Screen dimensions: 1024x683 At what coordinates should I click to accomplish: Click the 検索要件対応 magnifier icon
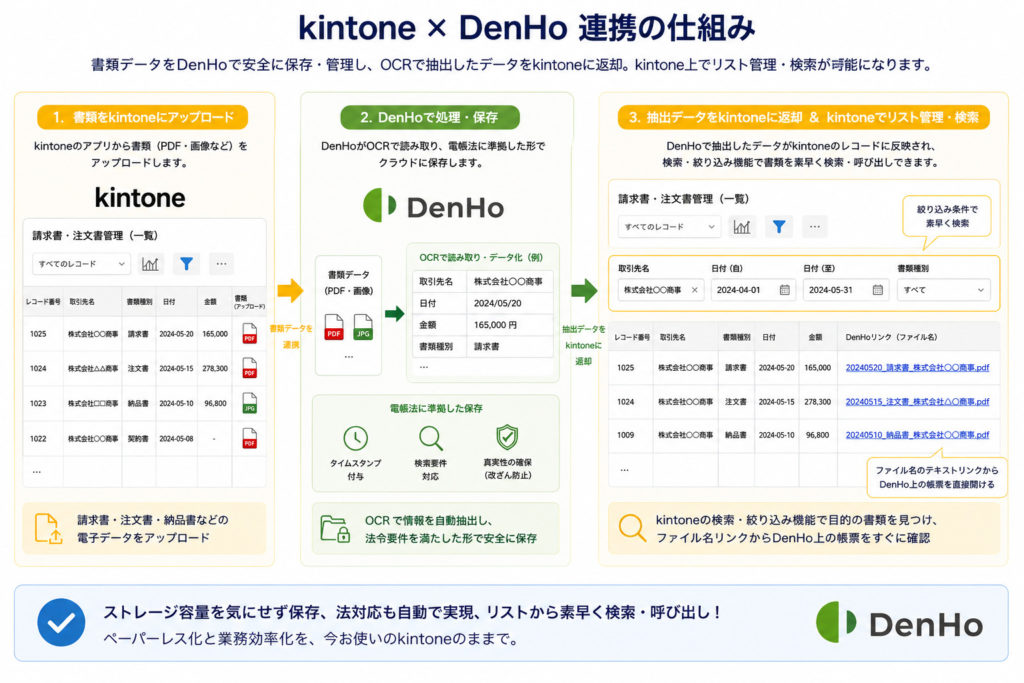431,438
